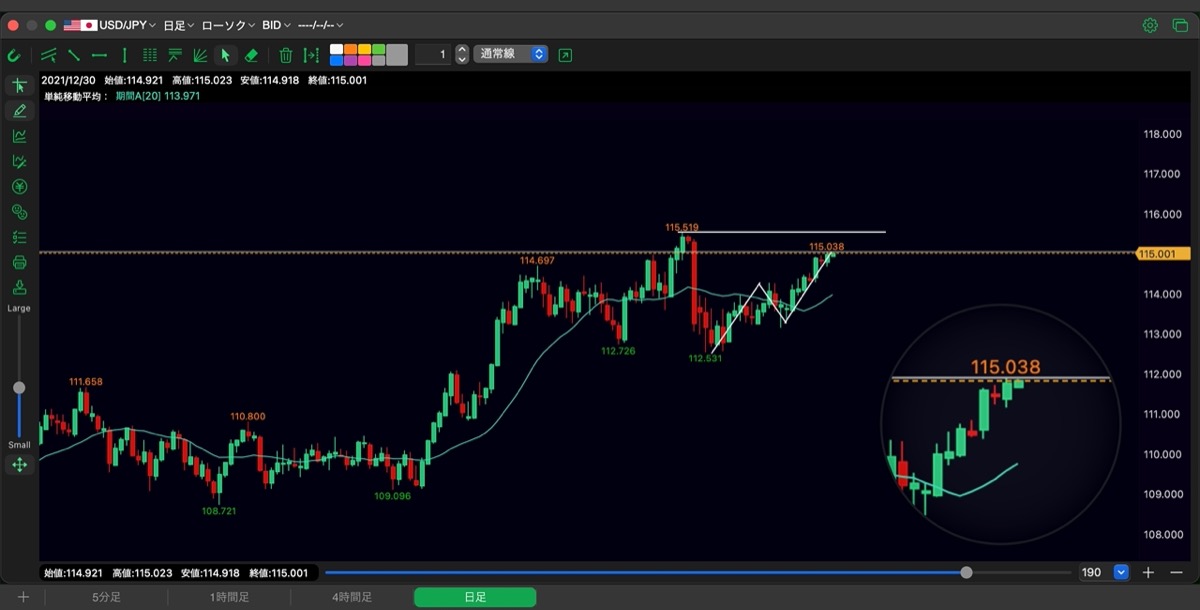Open the technical indicators chart icon
The height and width of the screenshot is (610, 1200).
(x=19, y=136)
